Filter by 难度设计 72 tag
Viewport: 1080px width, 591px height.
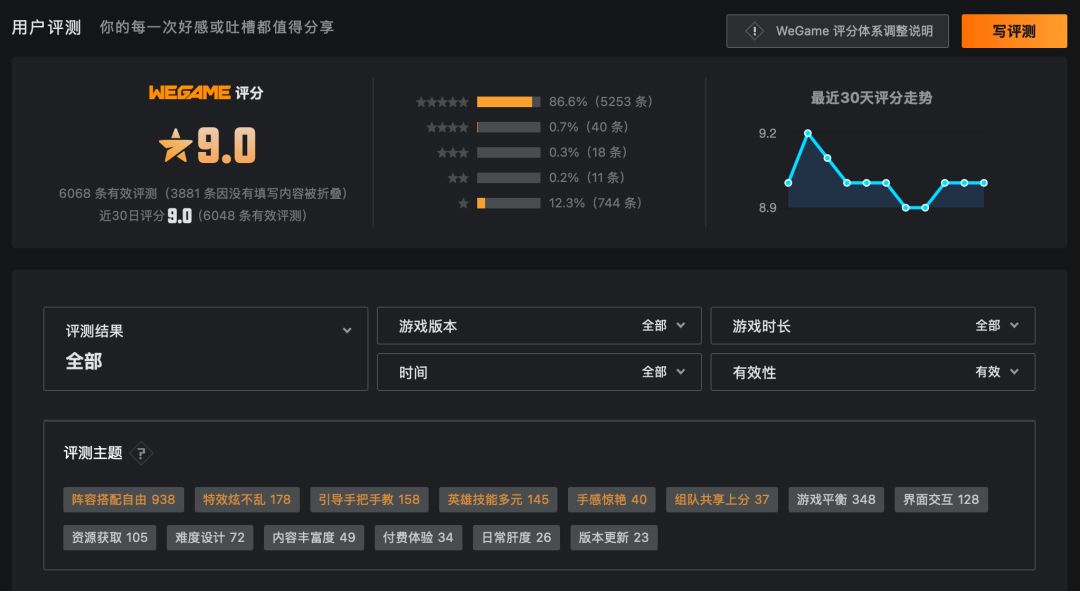pyautogui.click(x=210, y=537)
